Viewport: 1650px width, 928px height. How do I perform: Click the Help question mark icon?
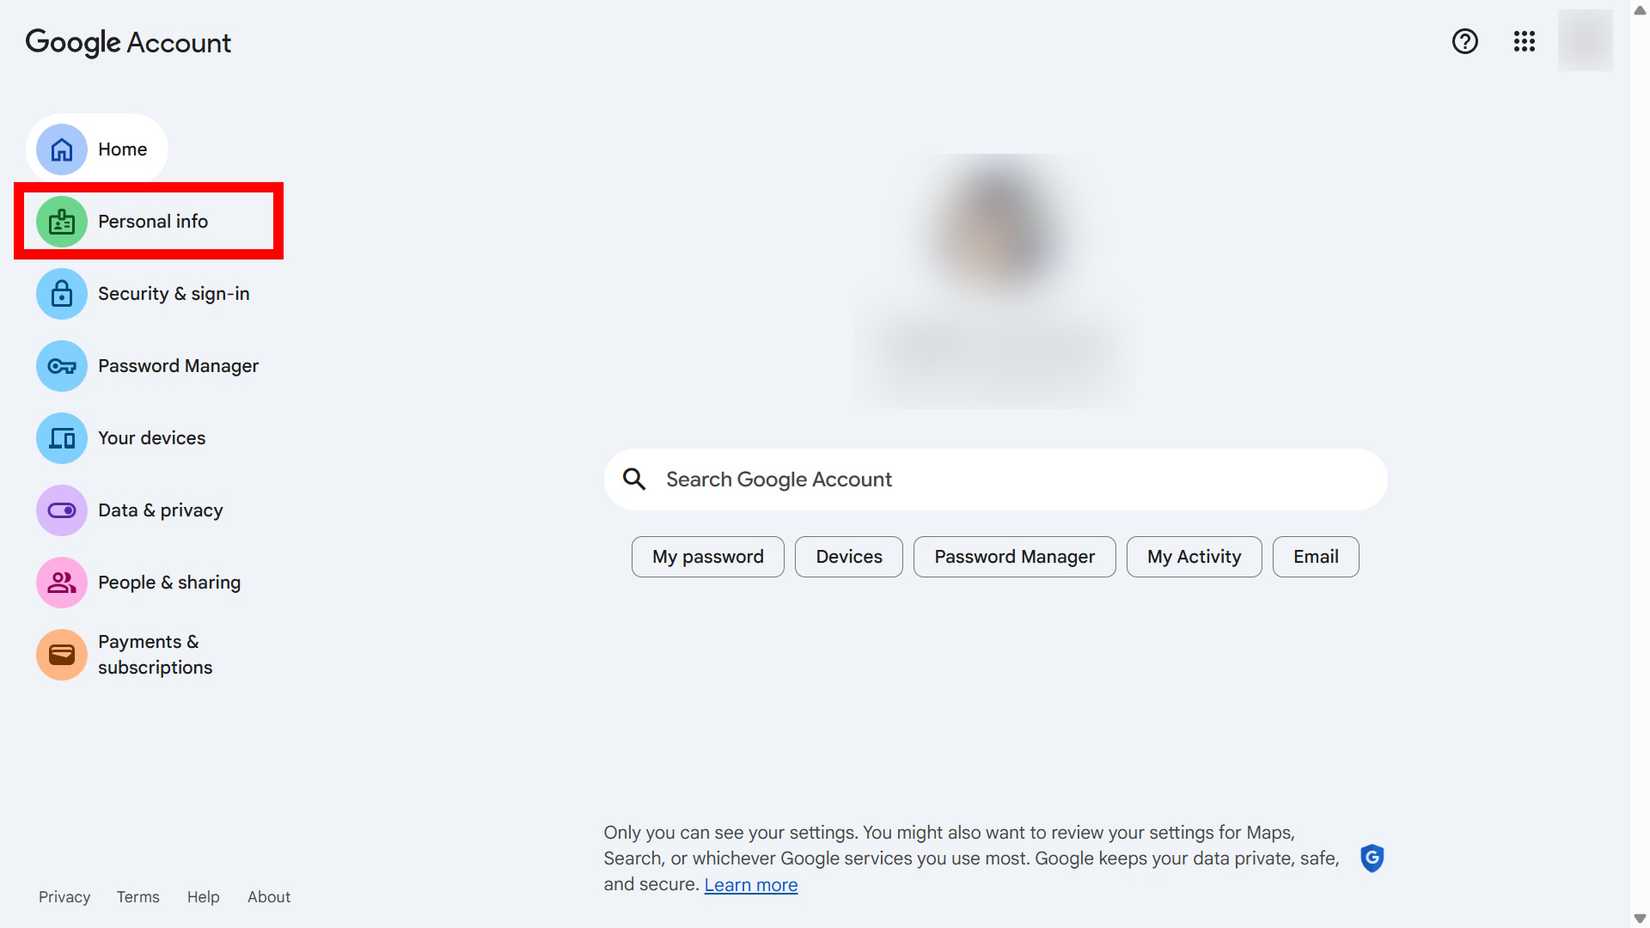1465,41
